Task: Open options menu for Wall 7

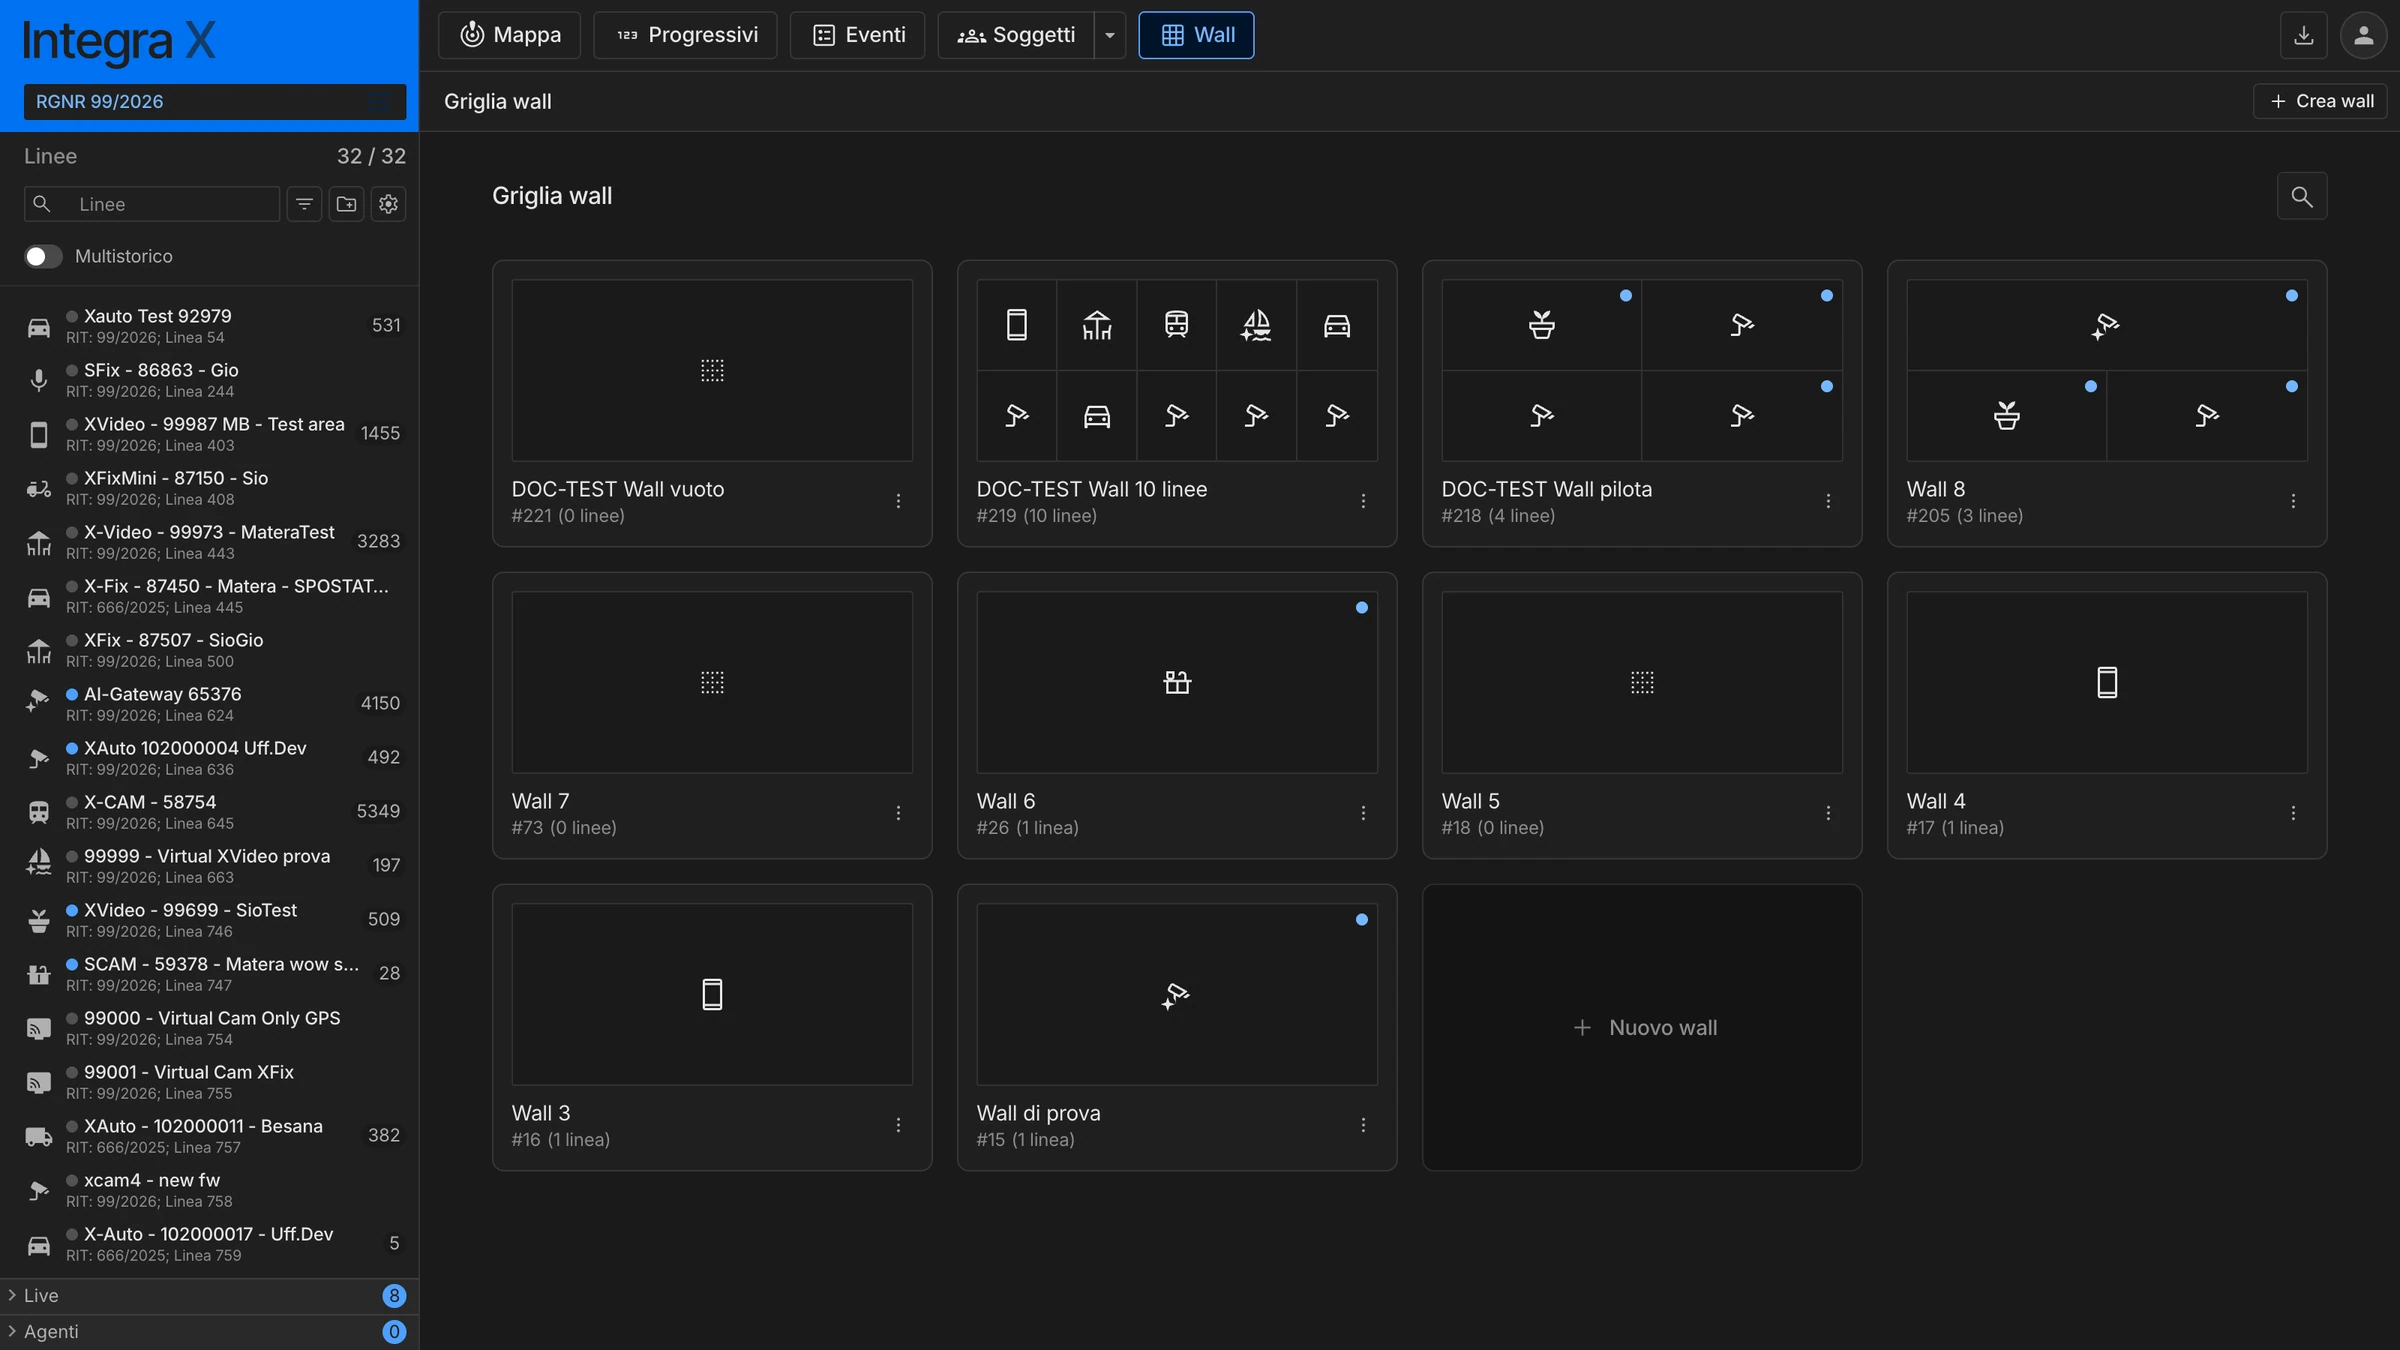Action: (x=898, y=813)
